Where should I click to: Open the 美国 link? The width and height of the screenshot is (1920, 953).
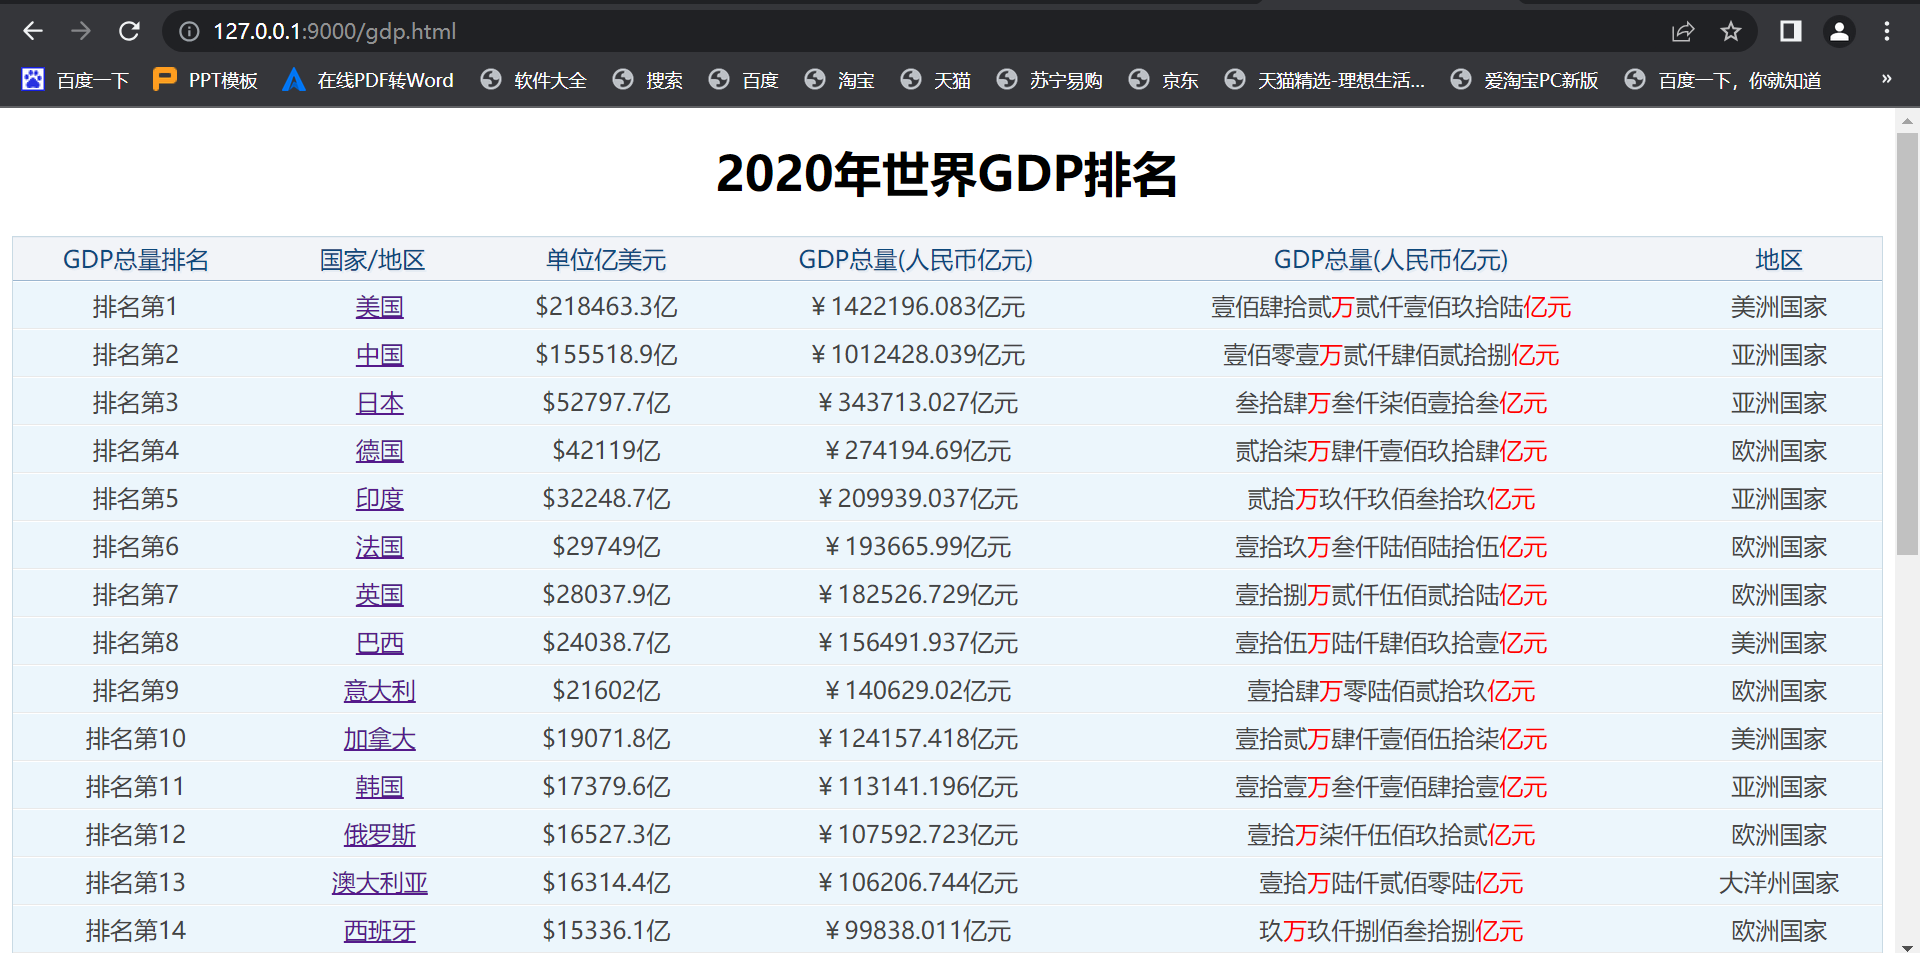tap(380, 307)
